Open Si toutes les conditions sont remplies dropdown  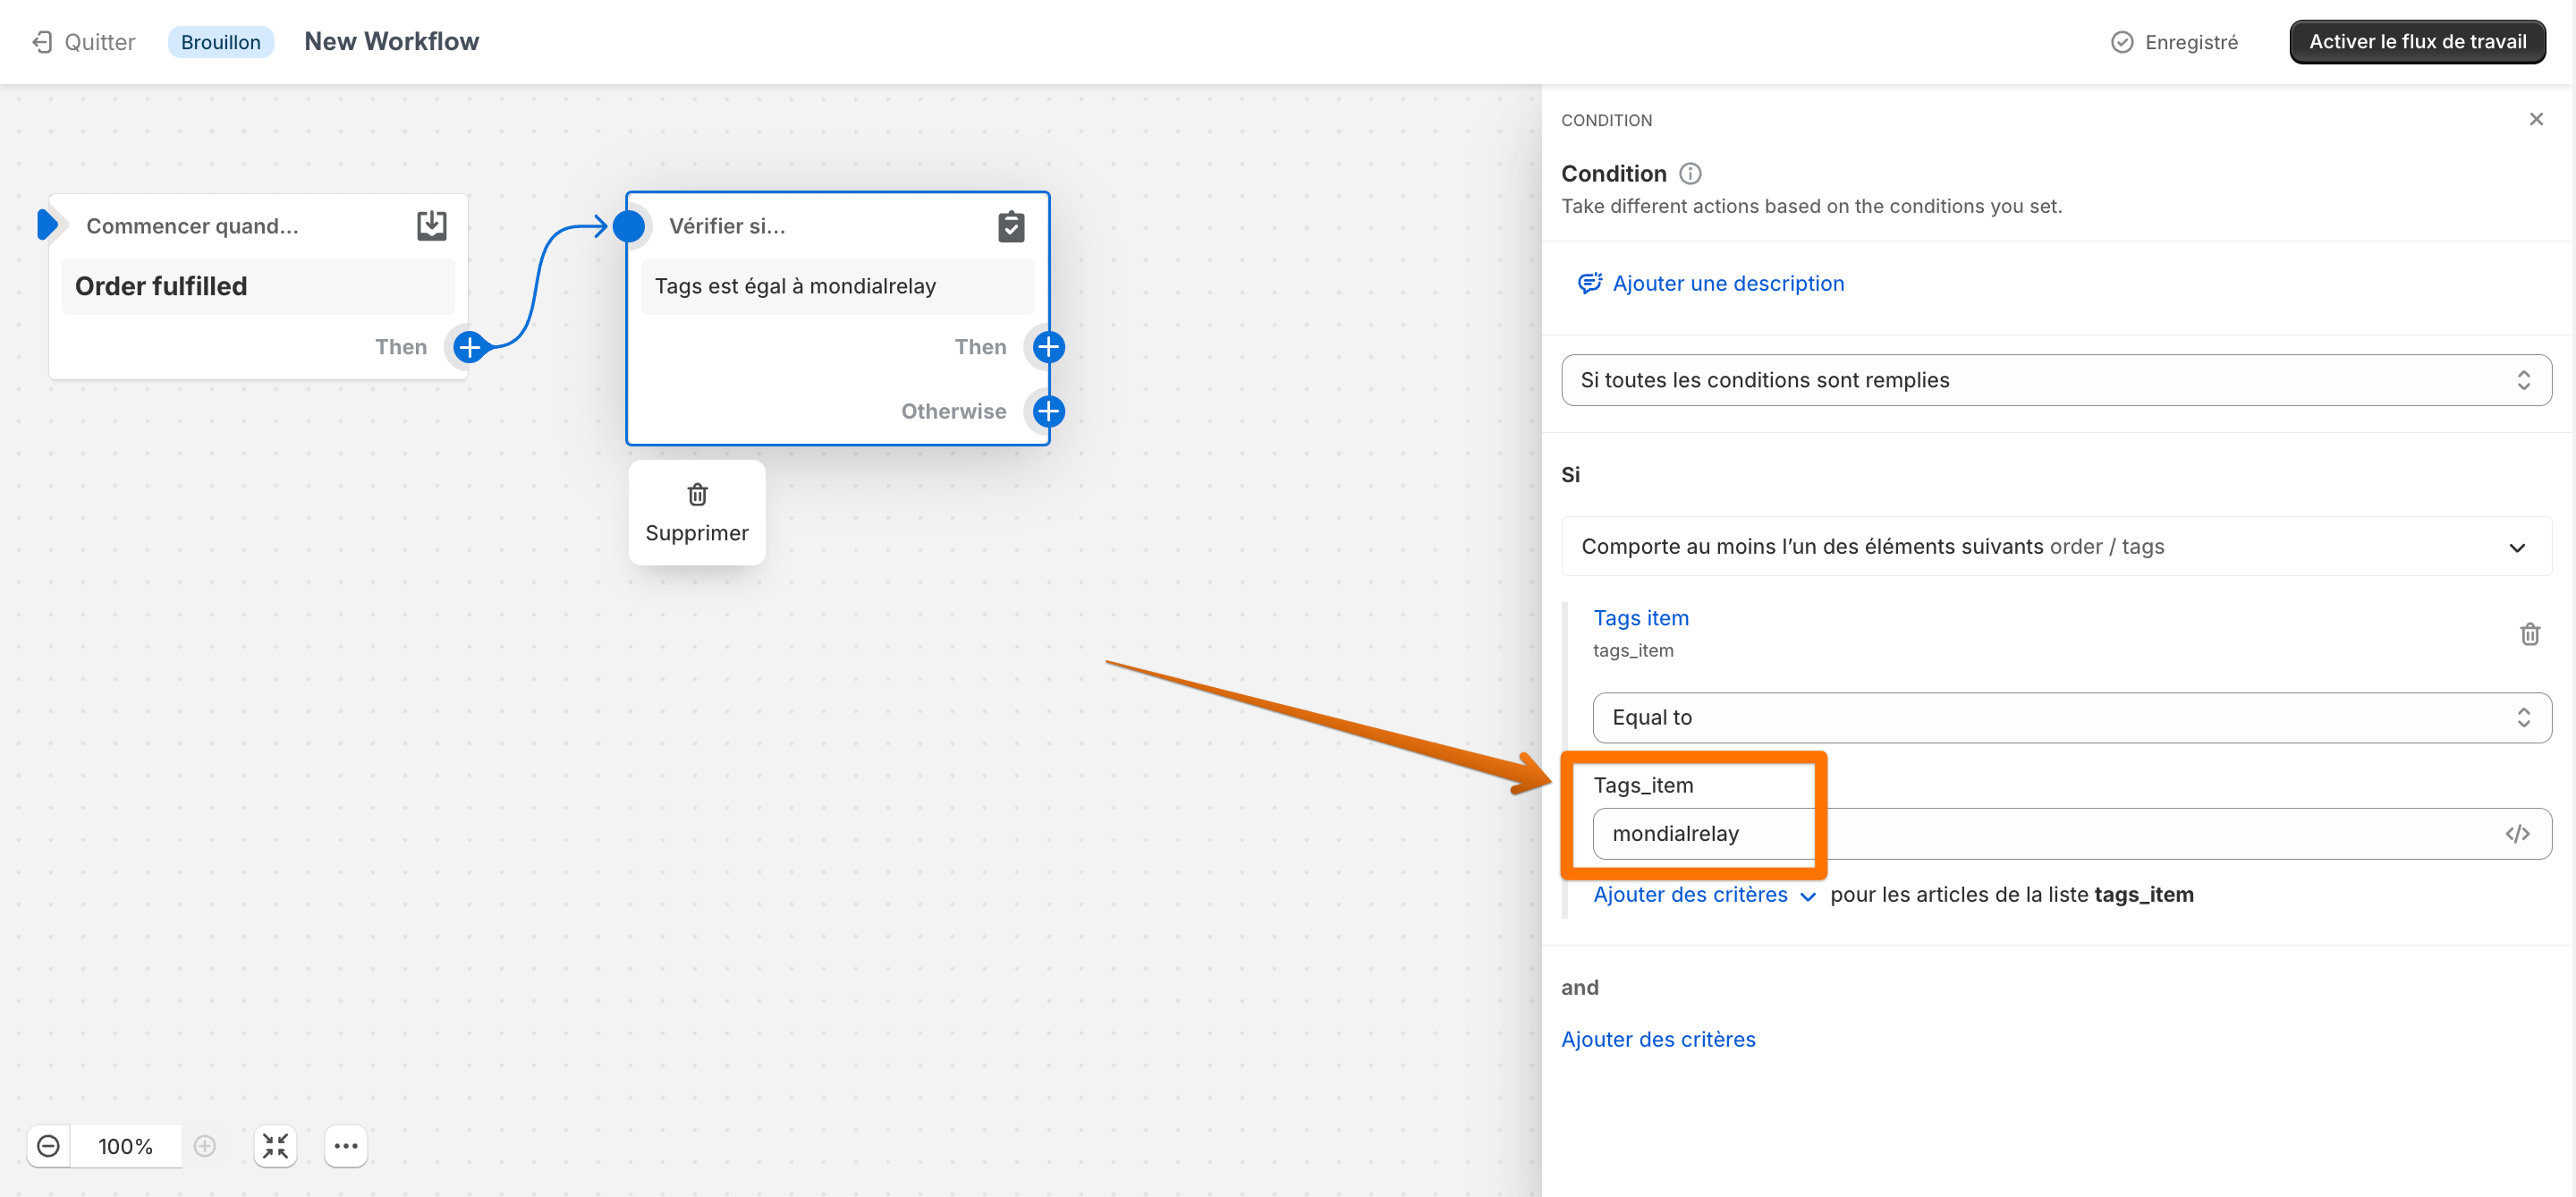[2055, 380]
